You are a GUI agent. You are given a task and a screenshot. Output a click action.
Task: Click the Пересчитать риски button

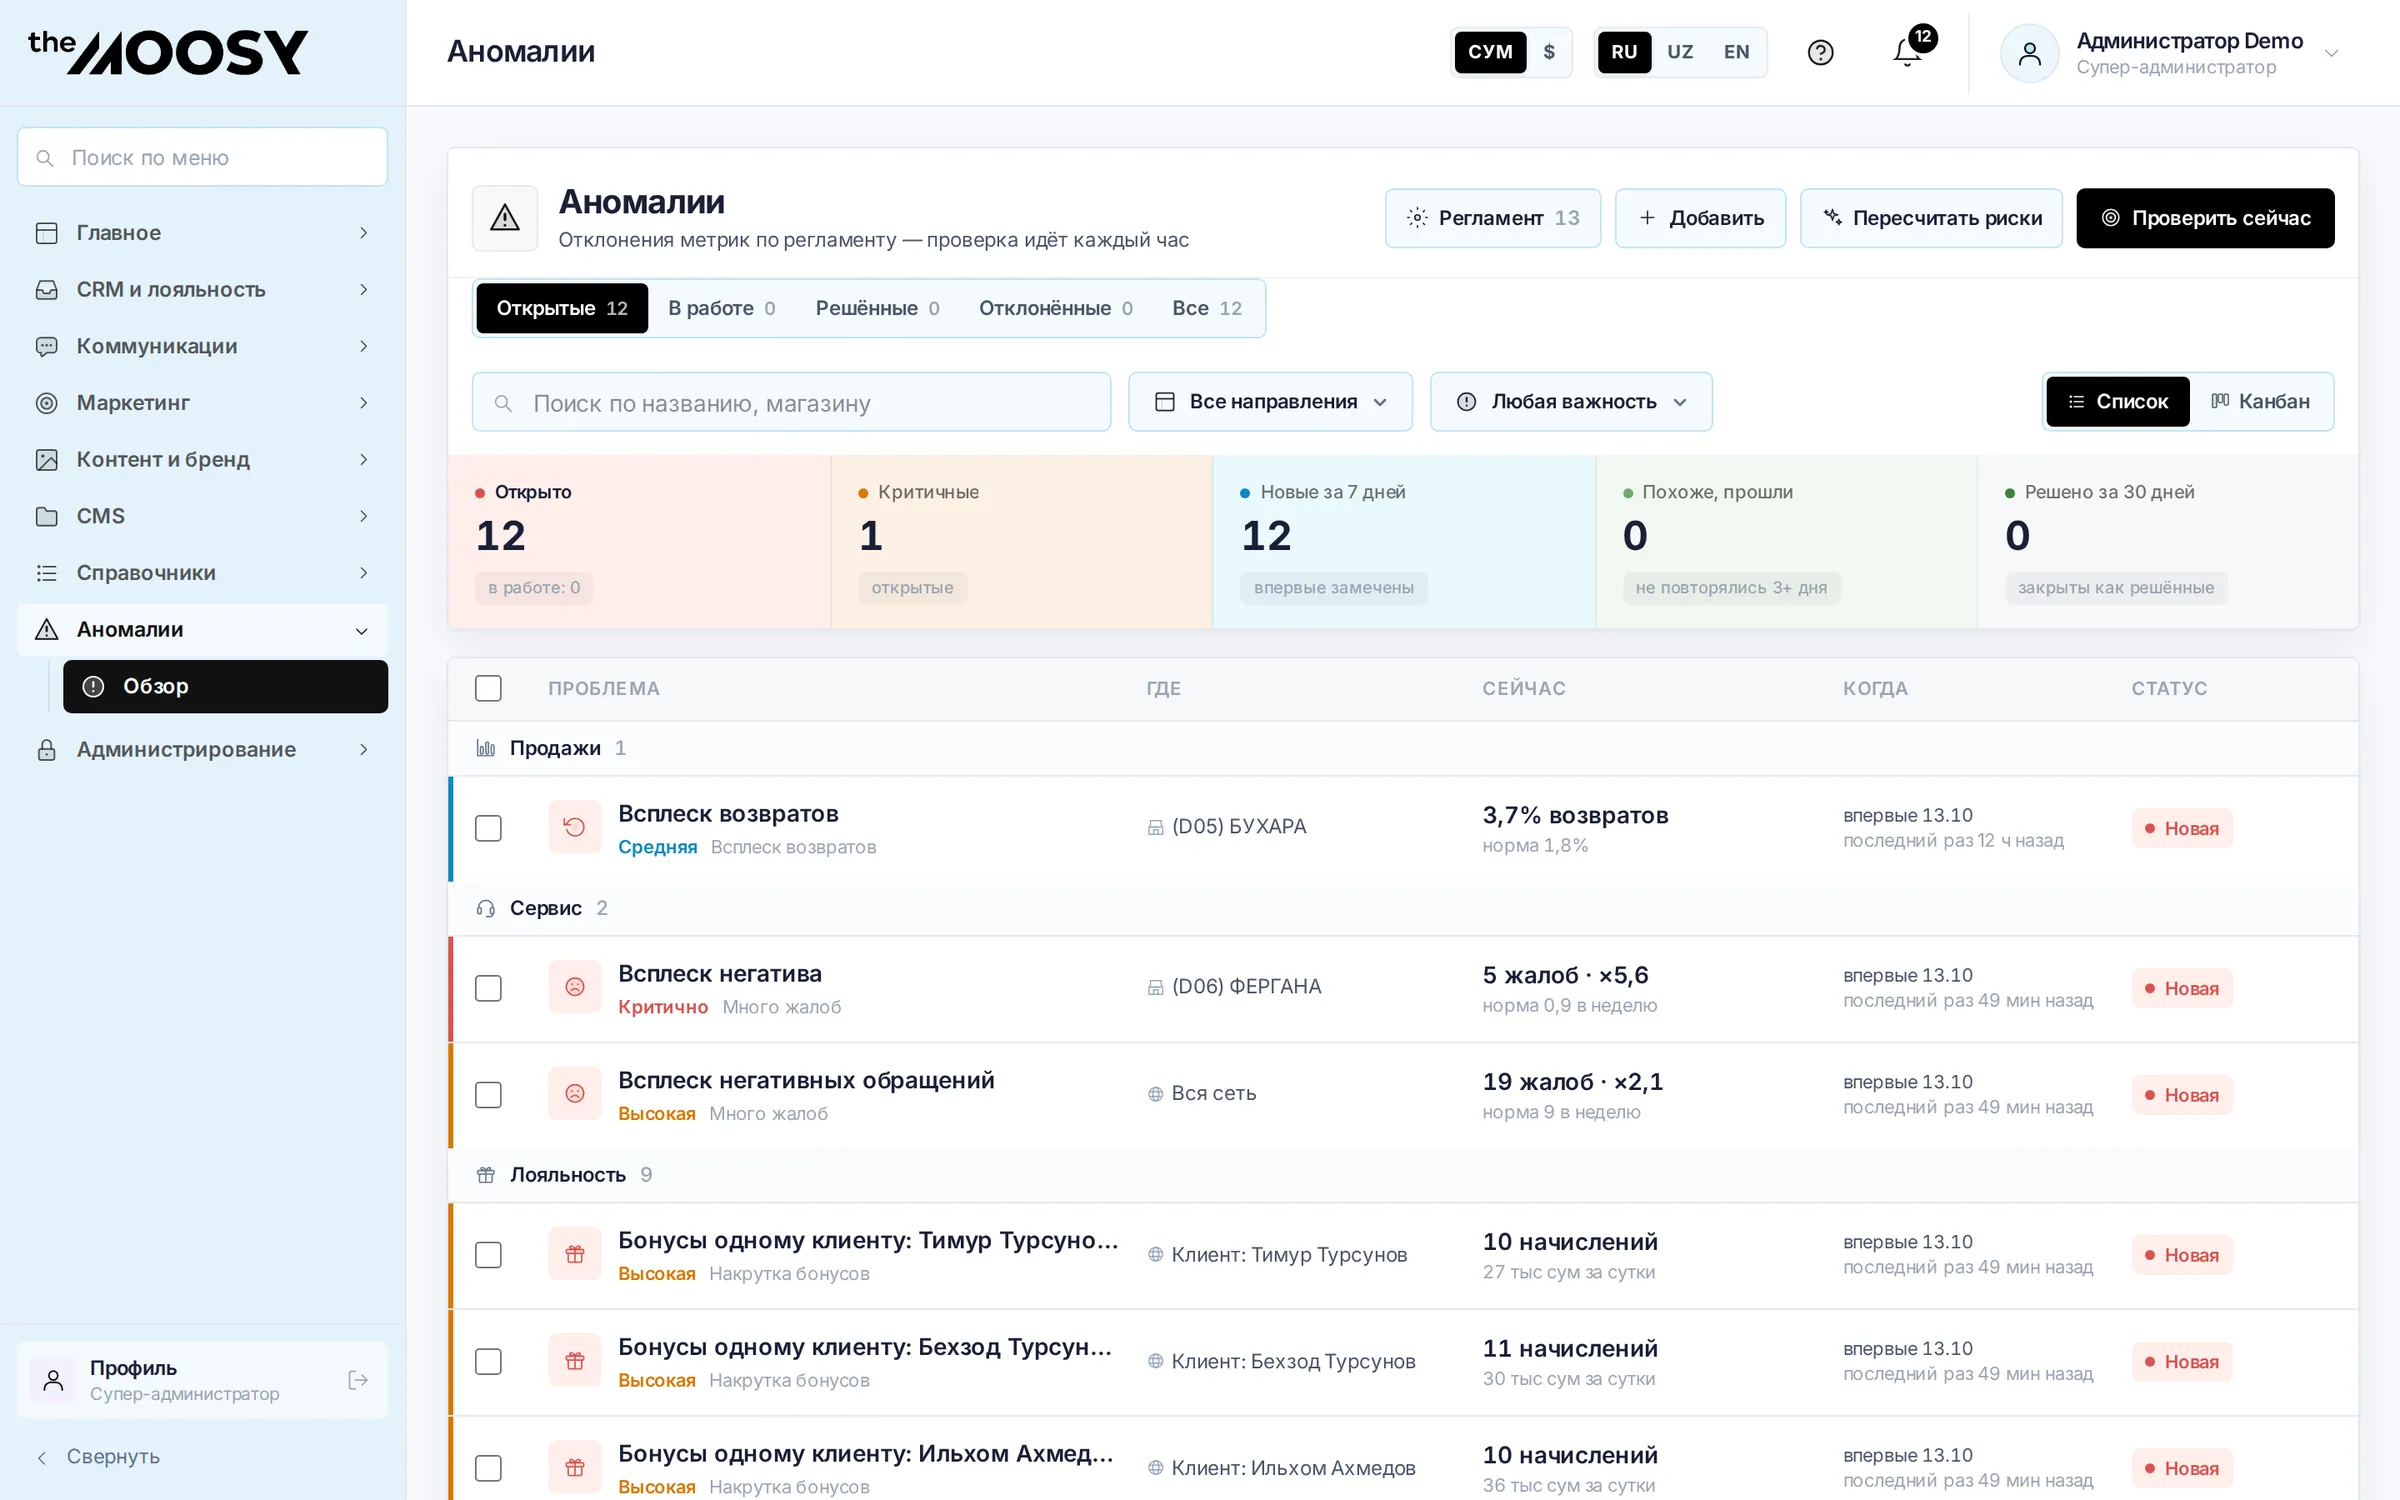[x=1931, y=218]
